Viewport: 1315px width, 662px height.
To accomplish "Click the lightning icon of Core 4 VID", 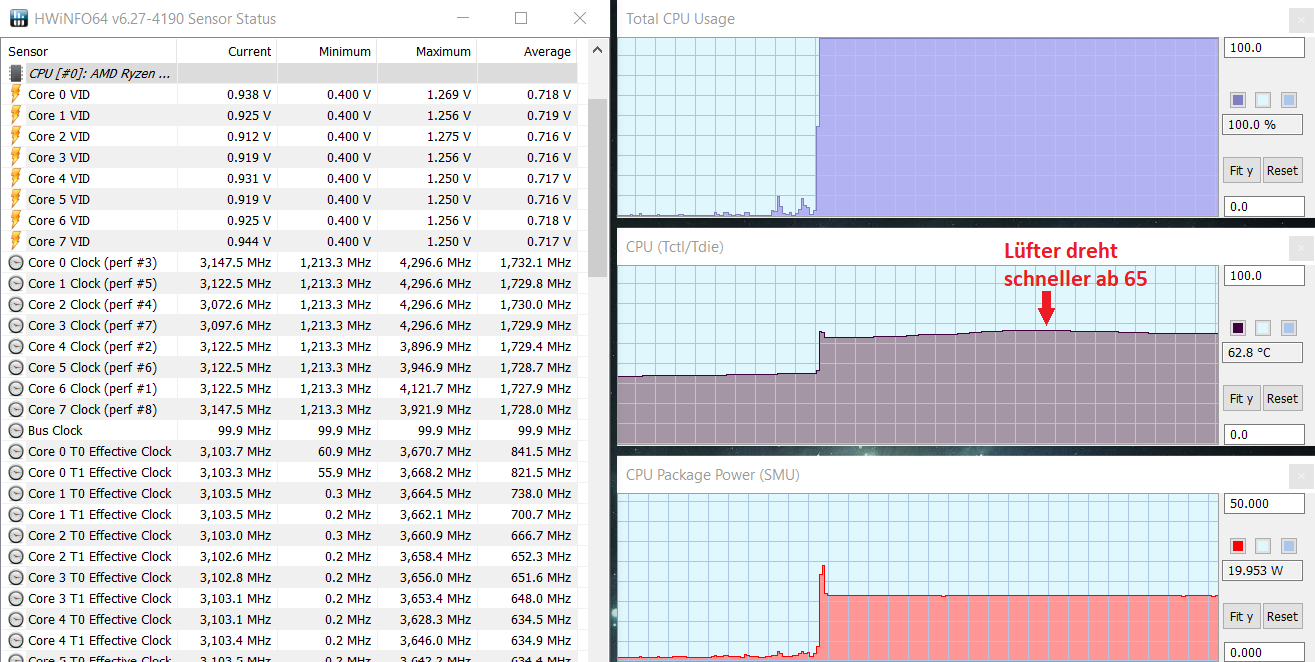I will tap(16, 178).
